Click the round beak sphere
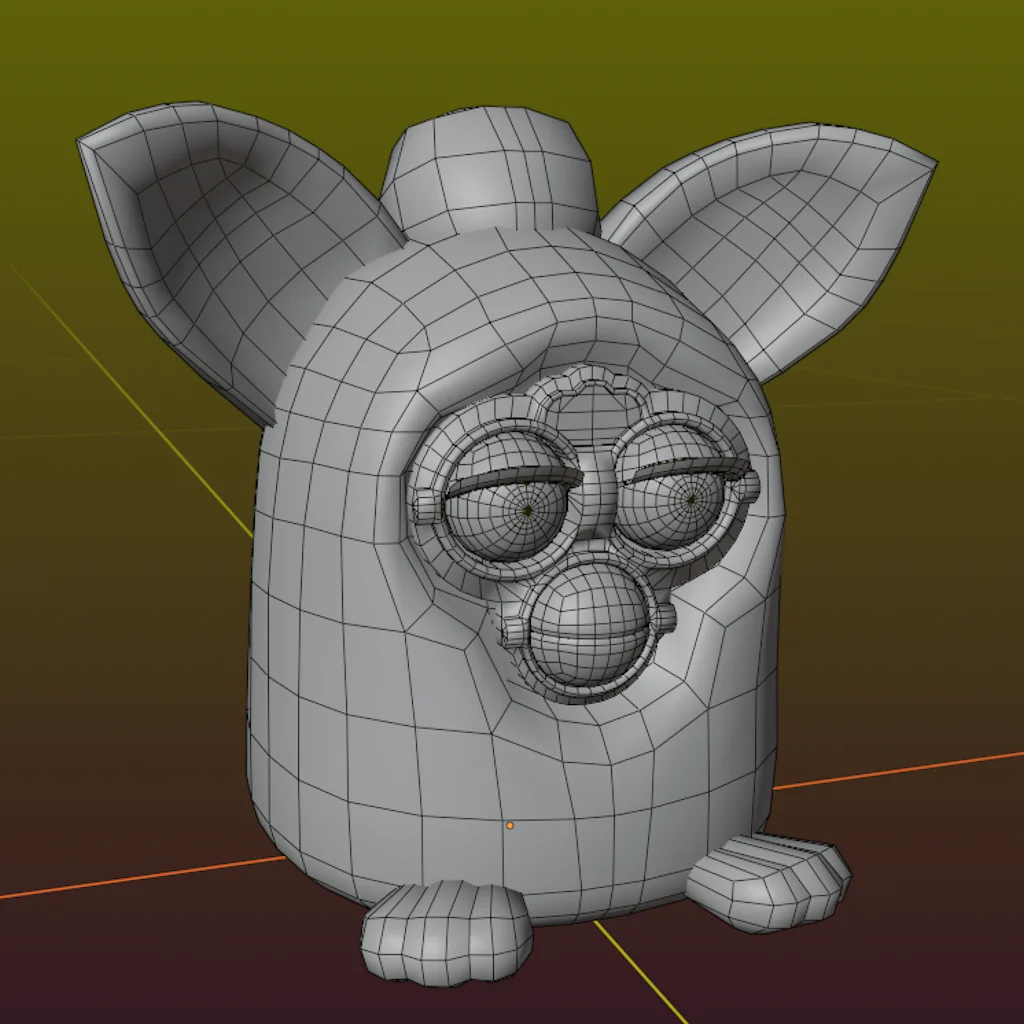This screenshot has height=1024, width=1024. [x=588, y=624]
